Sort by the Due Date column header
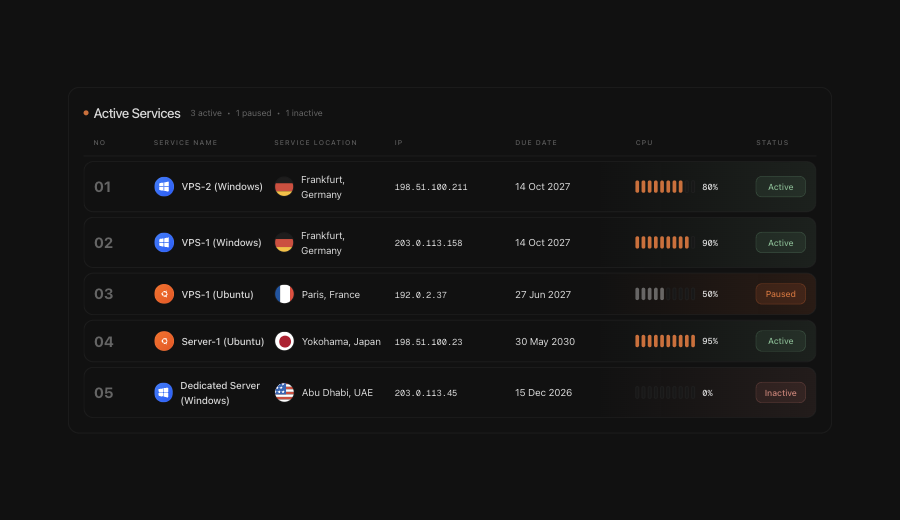900x520 pixels. [x=536, y=142]
